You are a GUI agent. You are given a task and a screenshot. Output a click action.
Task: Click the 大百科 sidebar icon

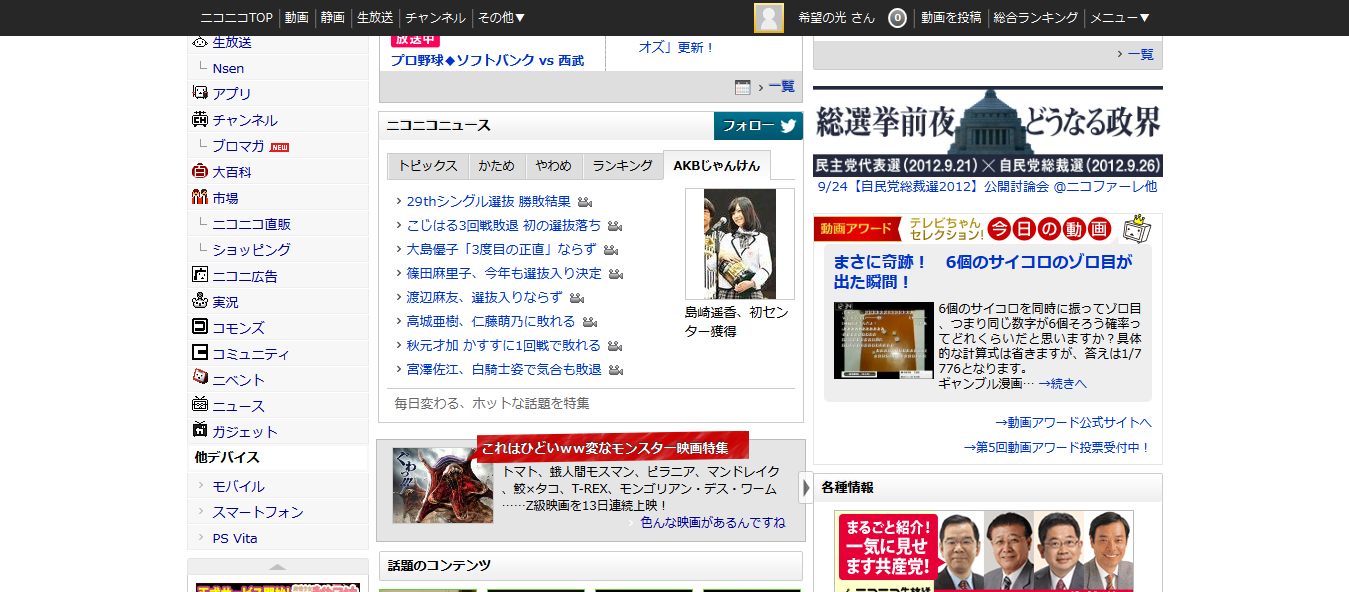click(x=199, y=171)
